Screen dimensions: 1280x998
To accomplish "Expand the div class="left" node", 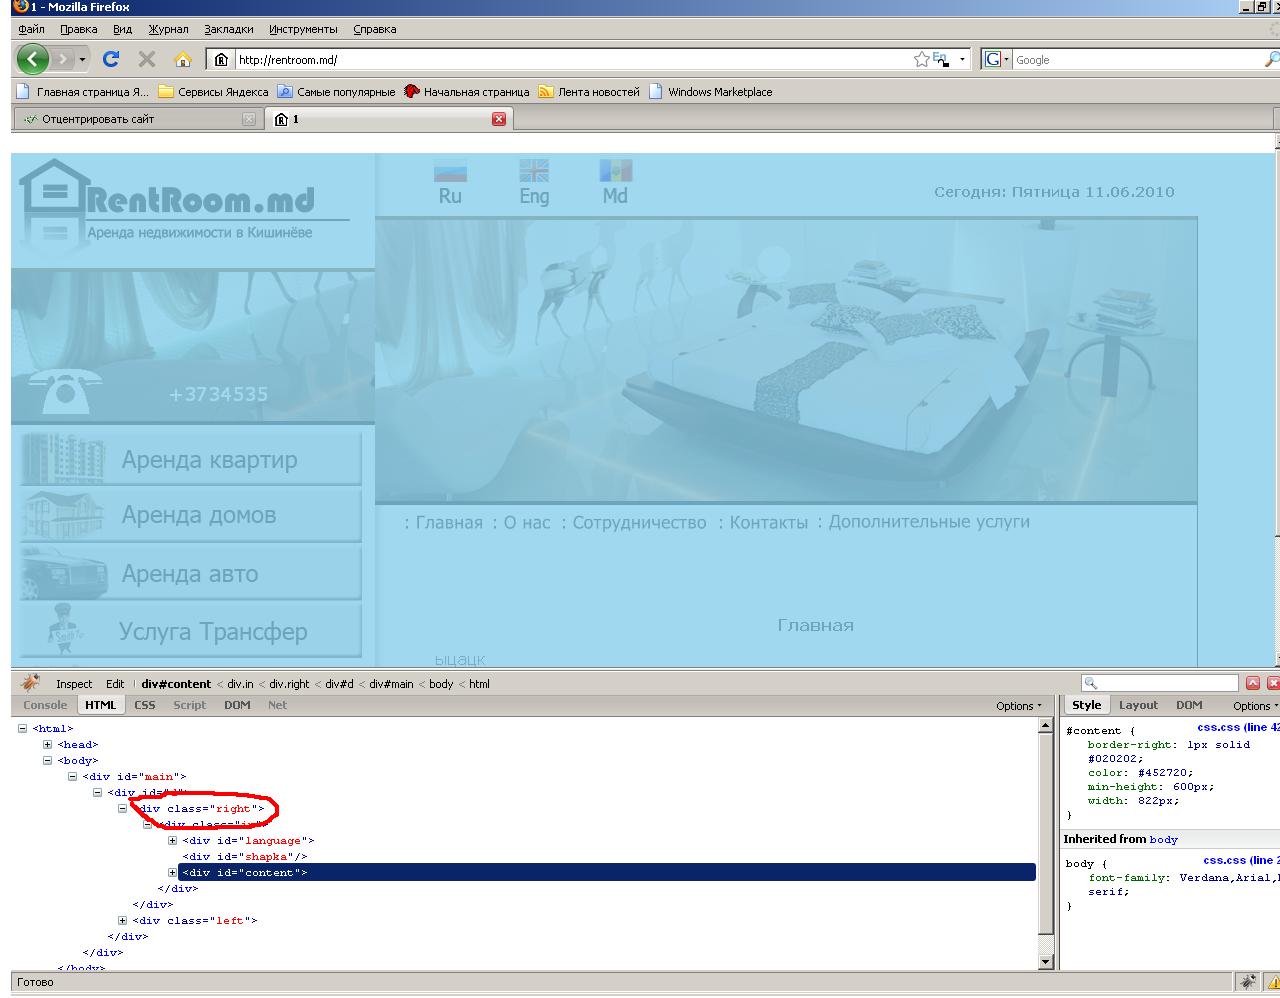I will (x=122, y=920).
